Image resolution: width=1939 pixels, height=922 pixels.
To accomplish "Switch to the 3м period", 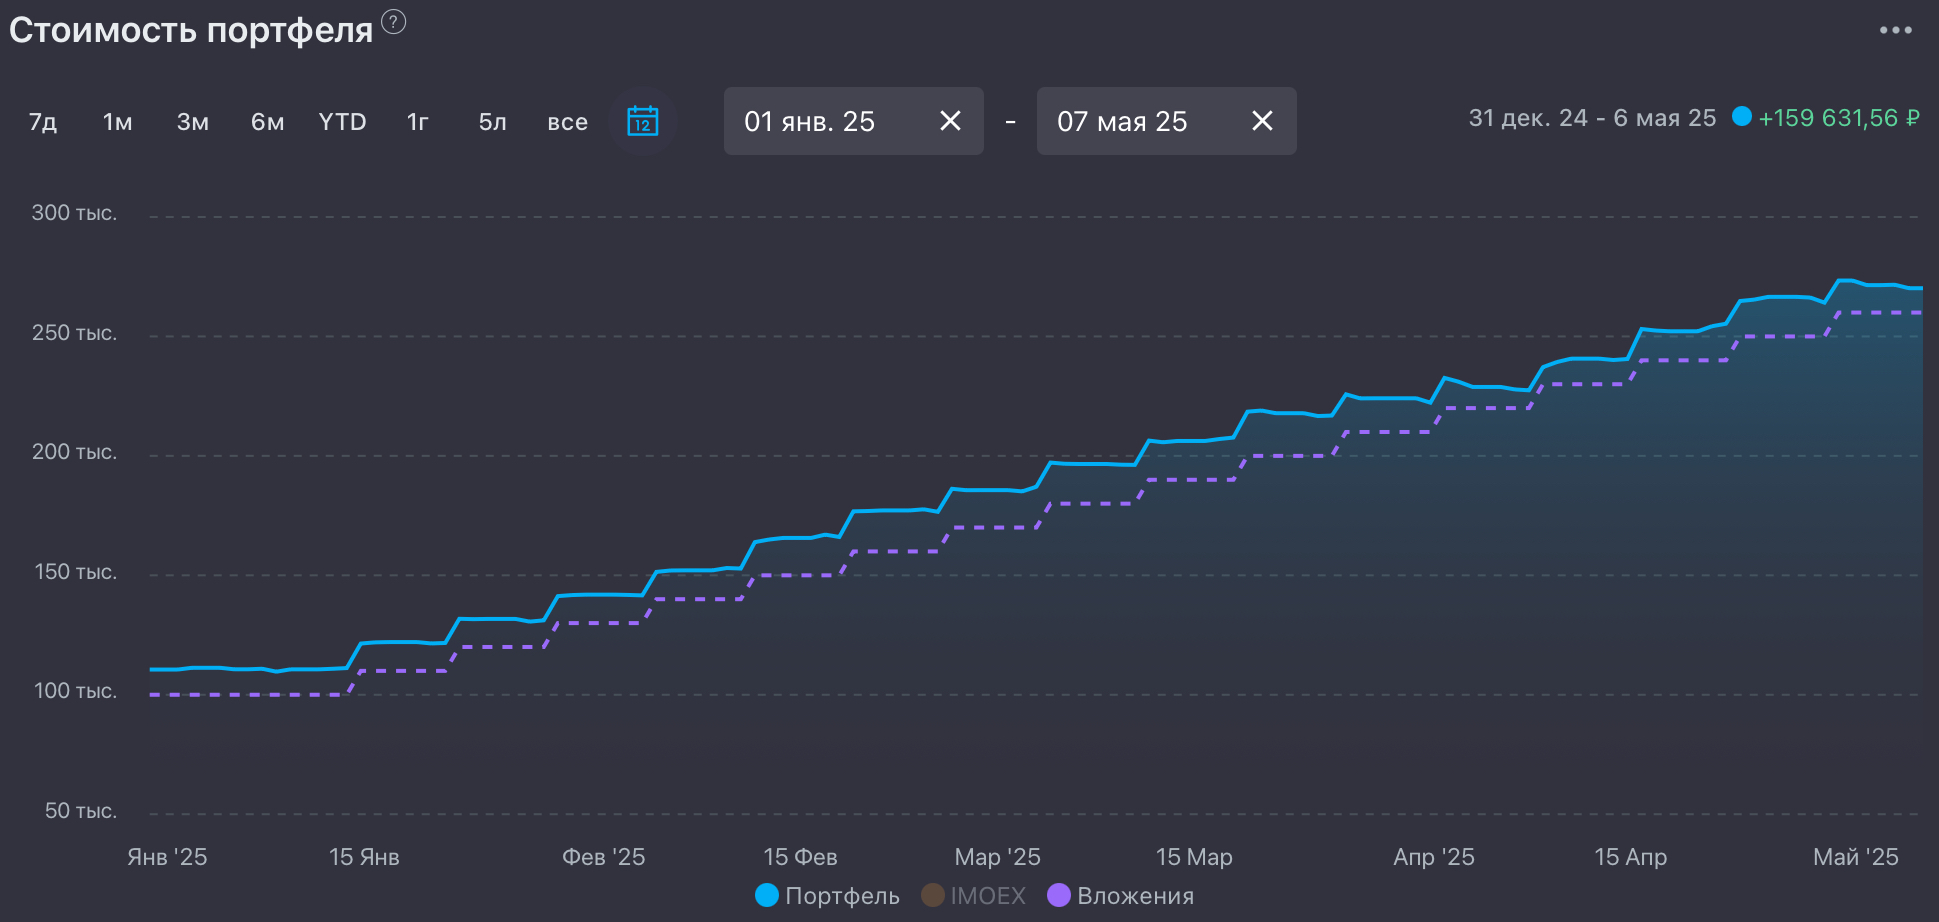I will [193, 122].
